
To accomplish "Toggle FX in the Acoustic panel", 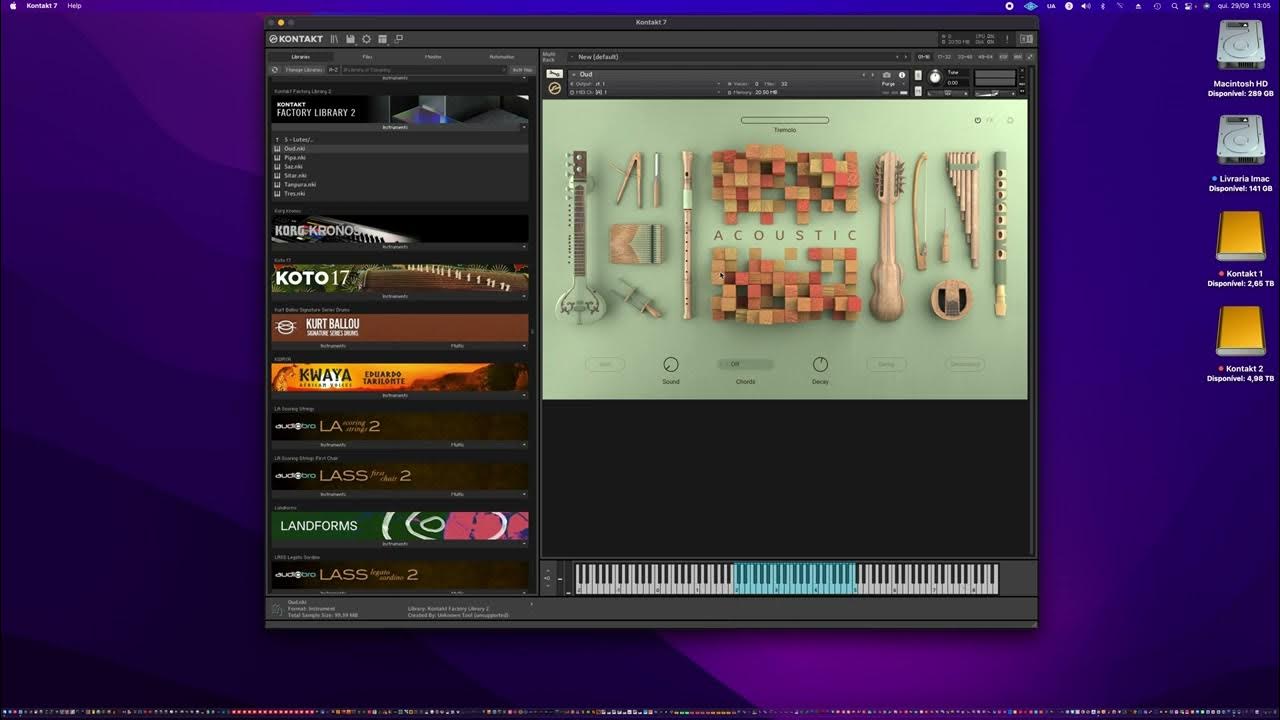I will [x=990, y=120].
